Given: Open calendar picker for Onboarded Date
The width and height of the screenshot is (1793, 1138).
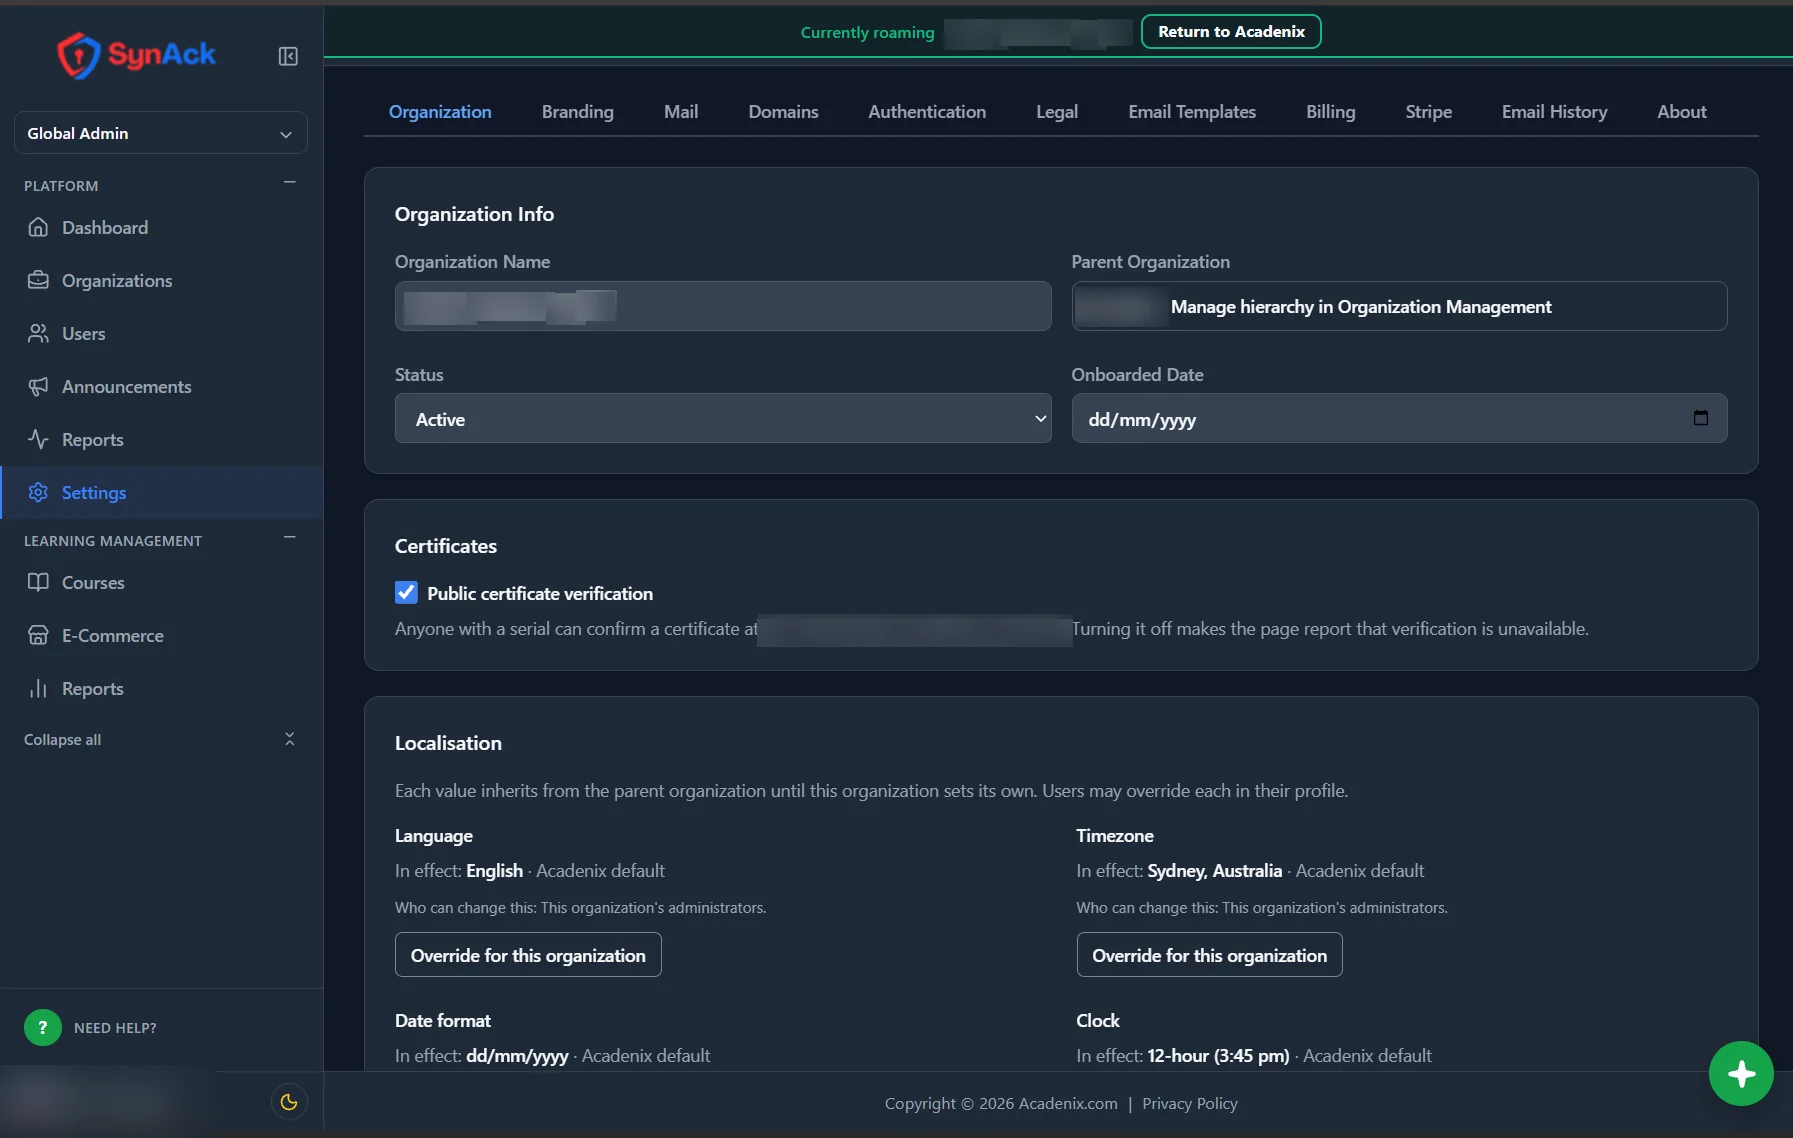Looking at the screenshot, I should (x=1701, y=418).
